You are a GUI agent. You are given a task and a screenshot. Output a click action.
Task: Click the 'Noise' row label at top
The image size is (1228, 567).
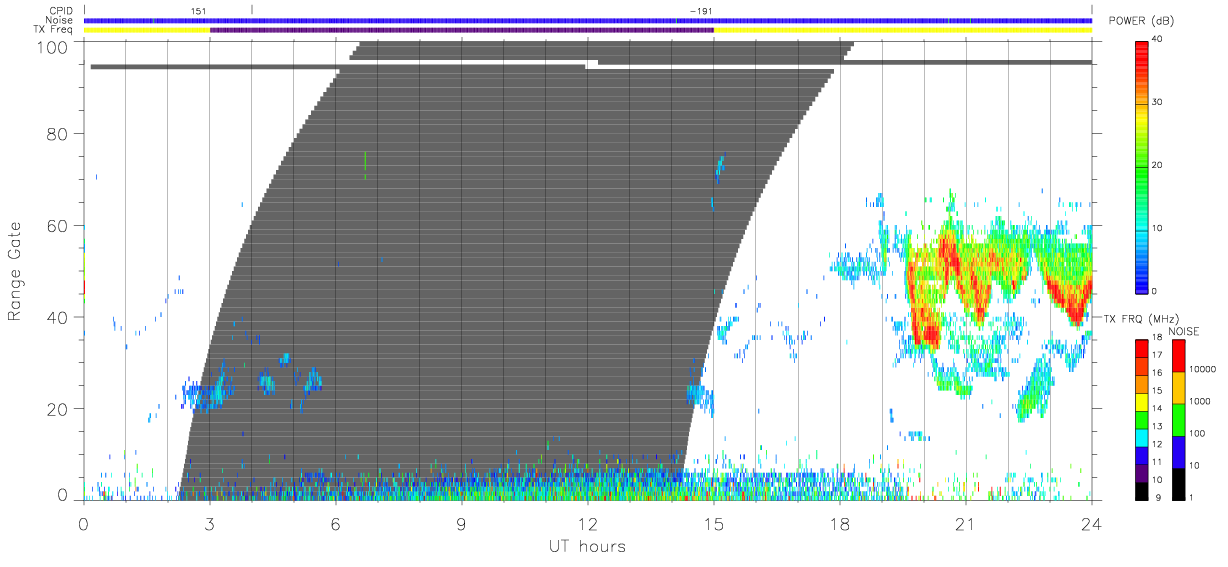click(x=61, y=20)
